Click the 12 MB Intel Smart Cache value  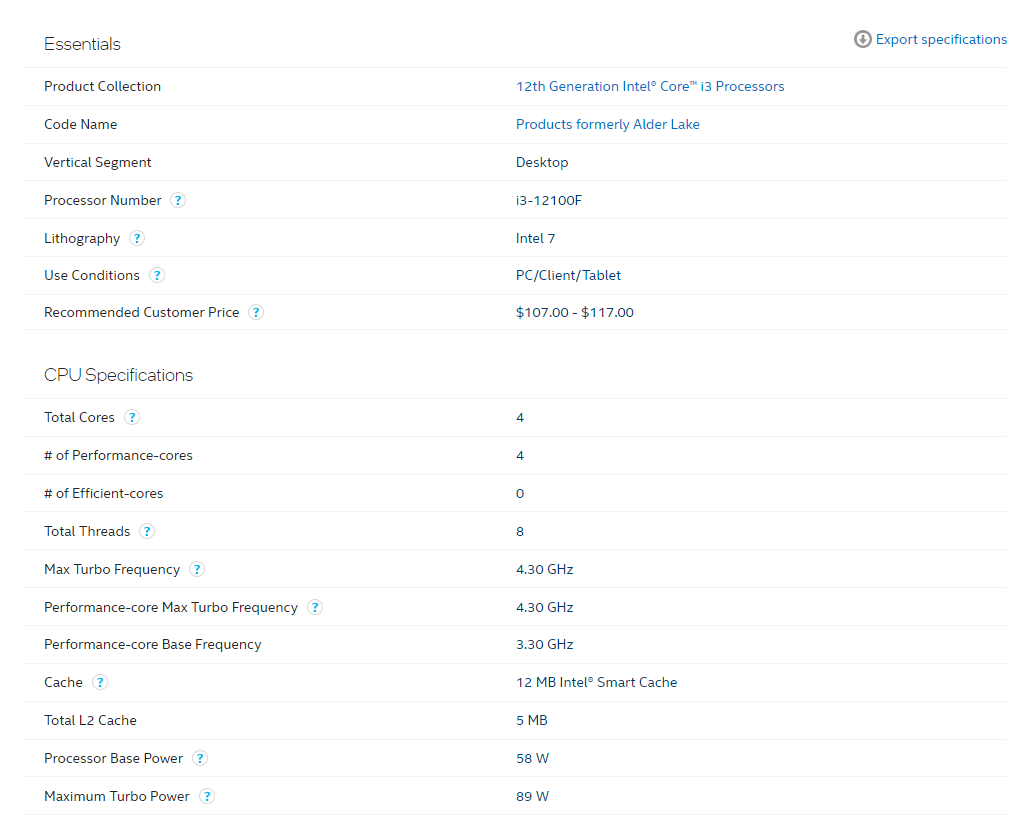tap(596, 683)
